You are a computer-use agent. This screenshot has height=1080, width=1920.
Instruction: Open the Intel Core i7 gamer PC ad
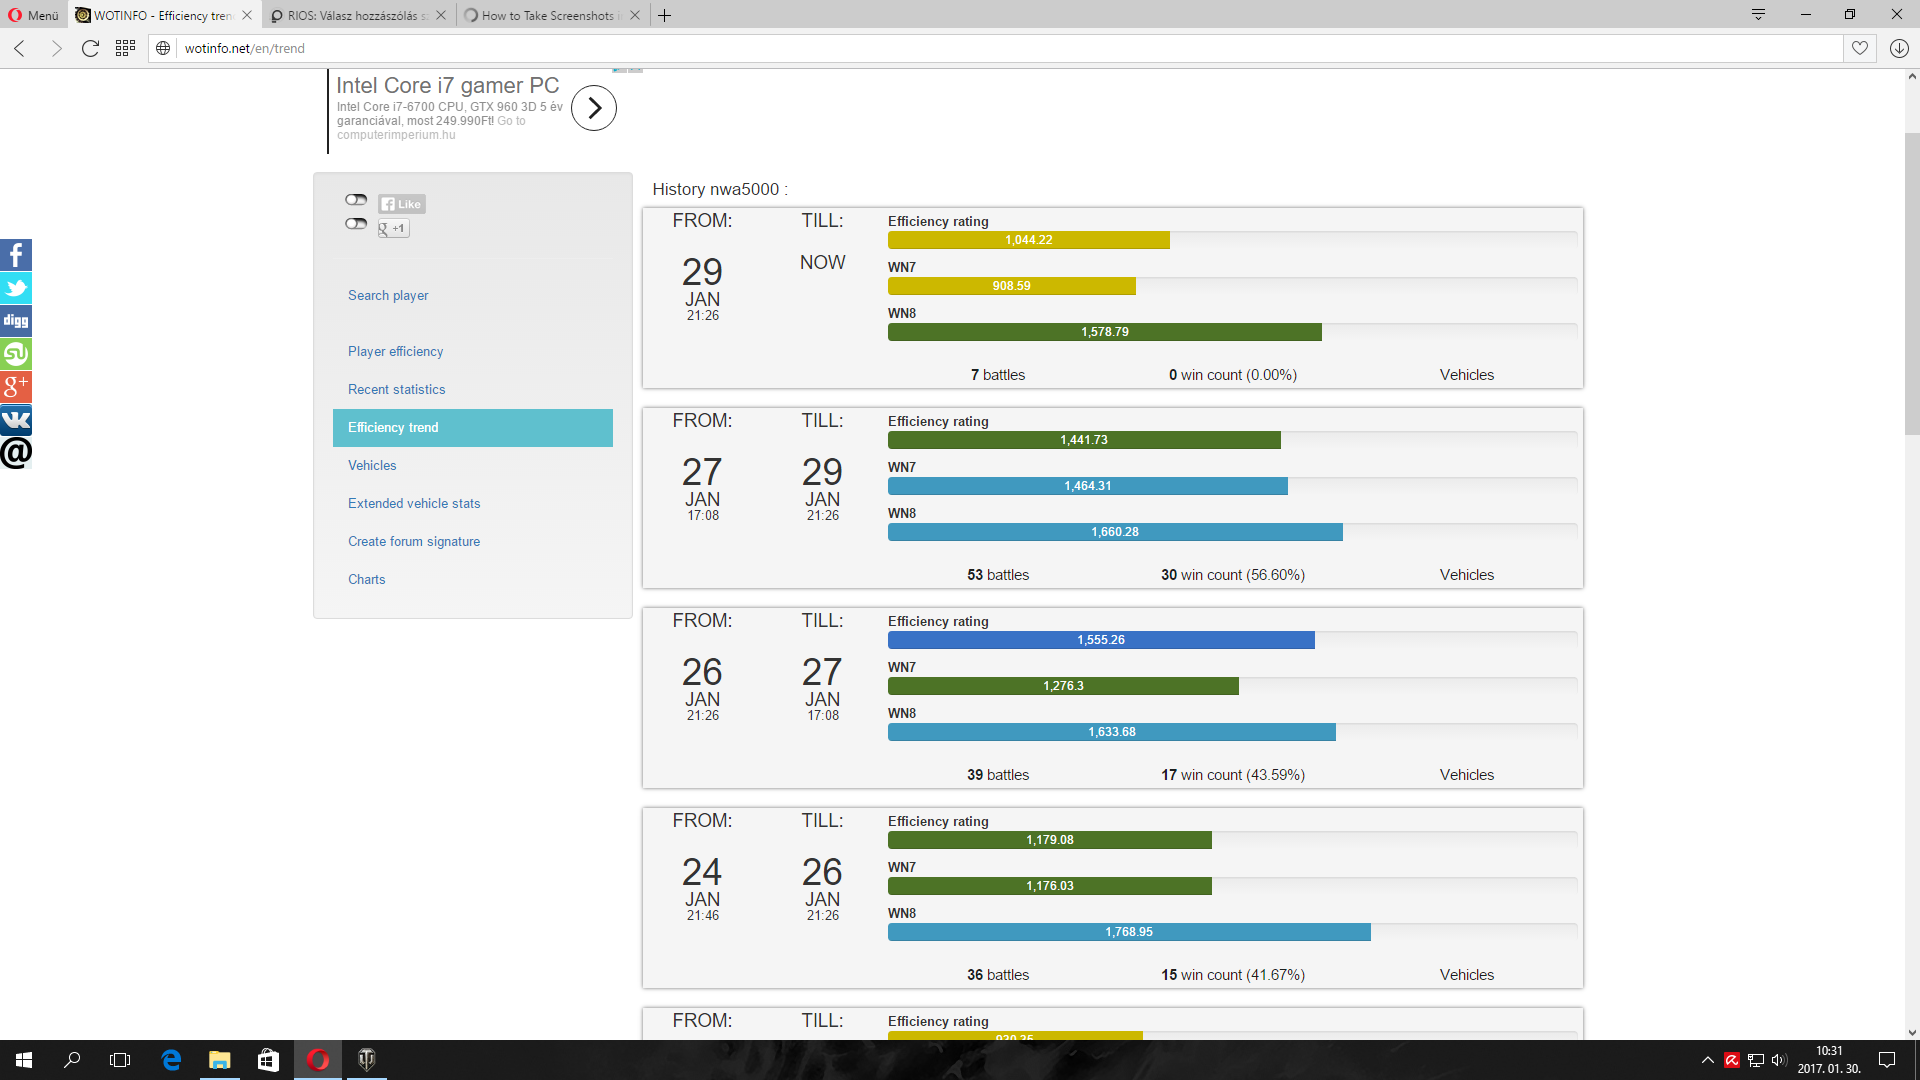click(447, 86)
